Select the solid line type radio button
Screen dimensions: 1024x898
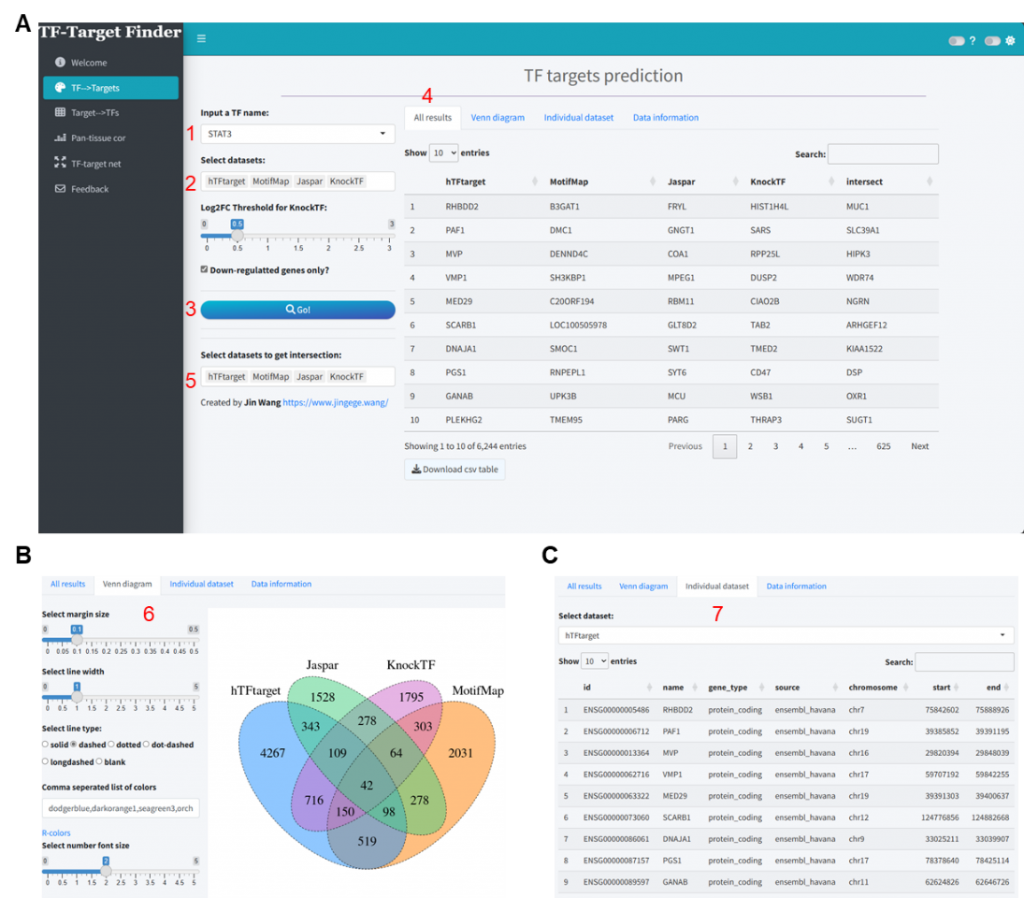pyautogui.click(x=45, y=745)
